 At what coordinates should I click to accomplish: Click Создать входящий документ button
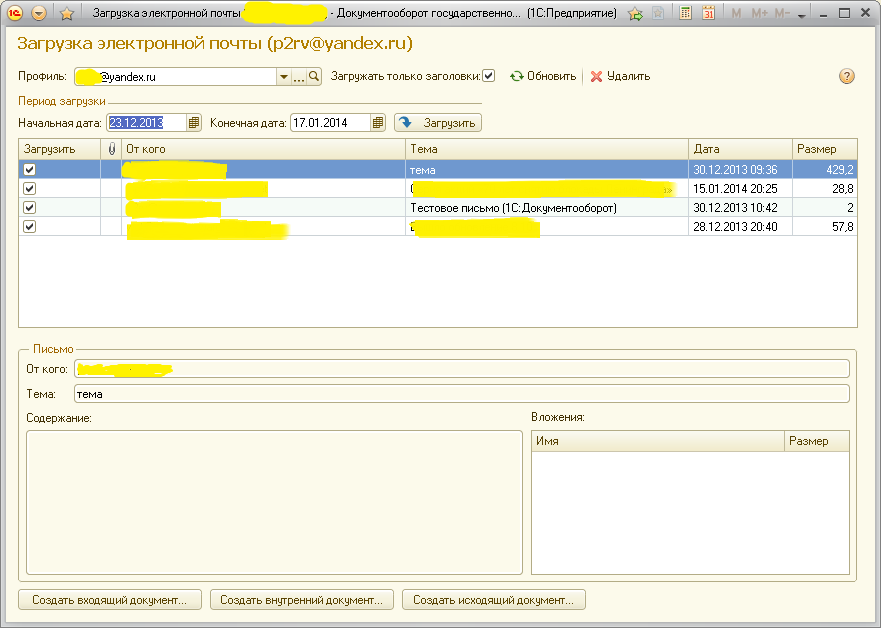(110, 600)
